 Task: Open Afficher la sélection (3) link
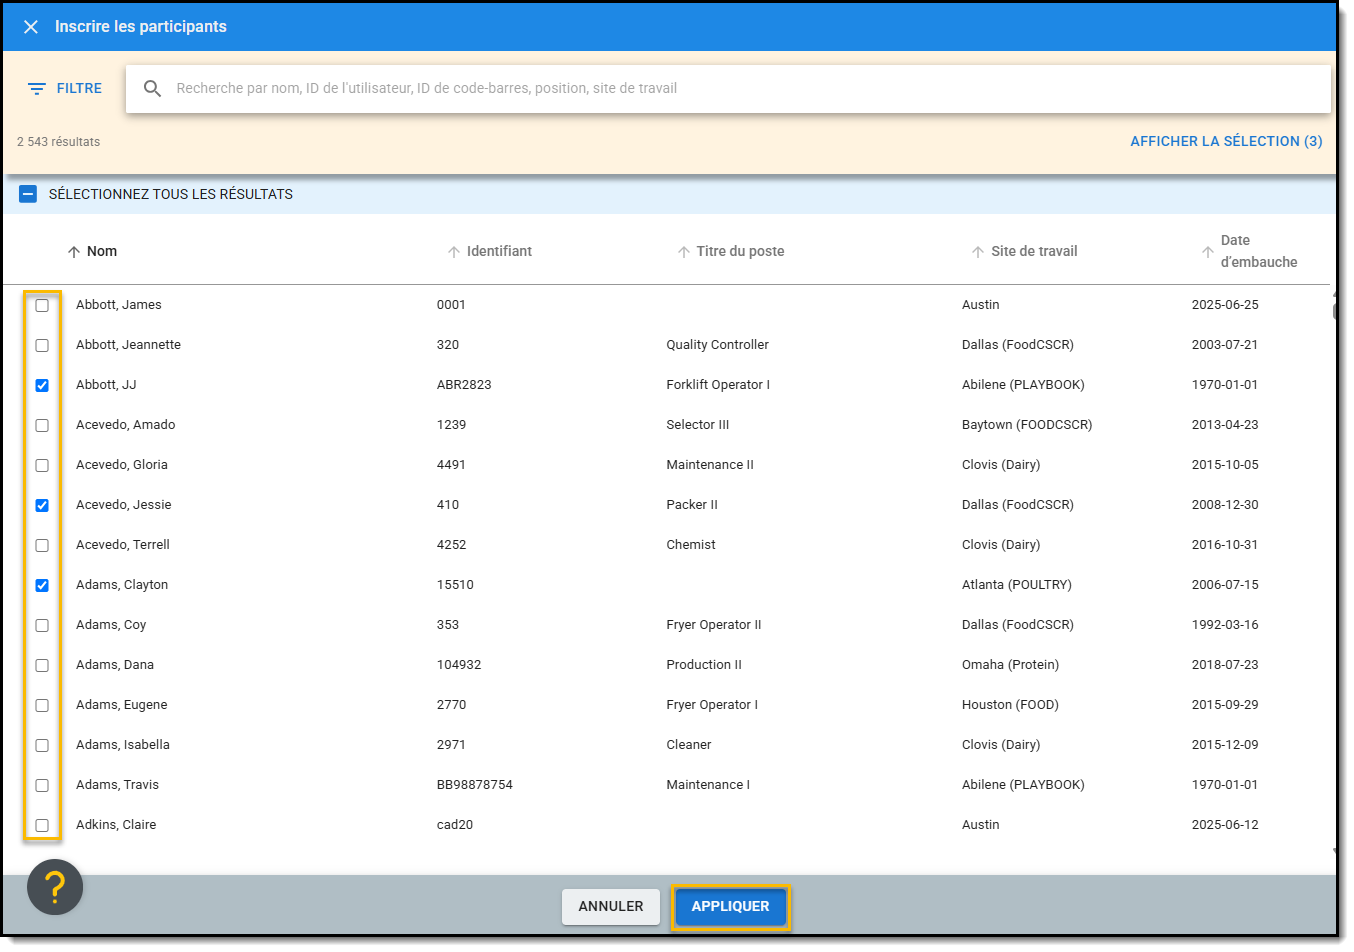pos(1225,142)
